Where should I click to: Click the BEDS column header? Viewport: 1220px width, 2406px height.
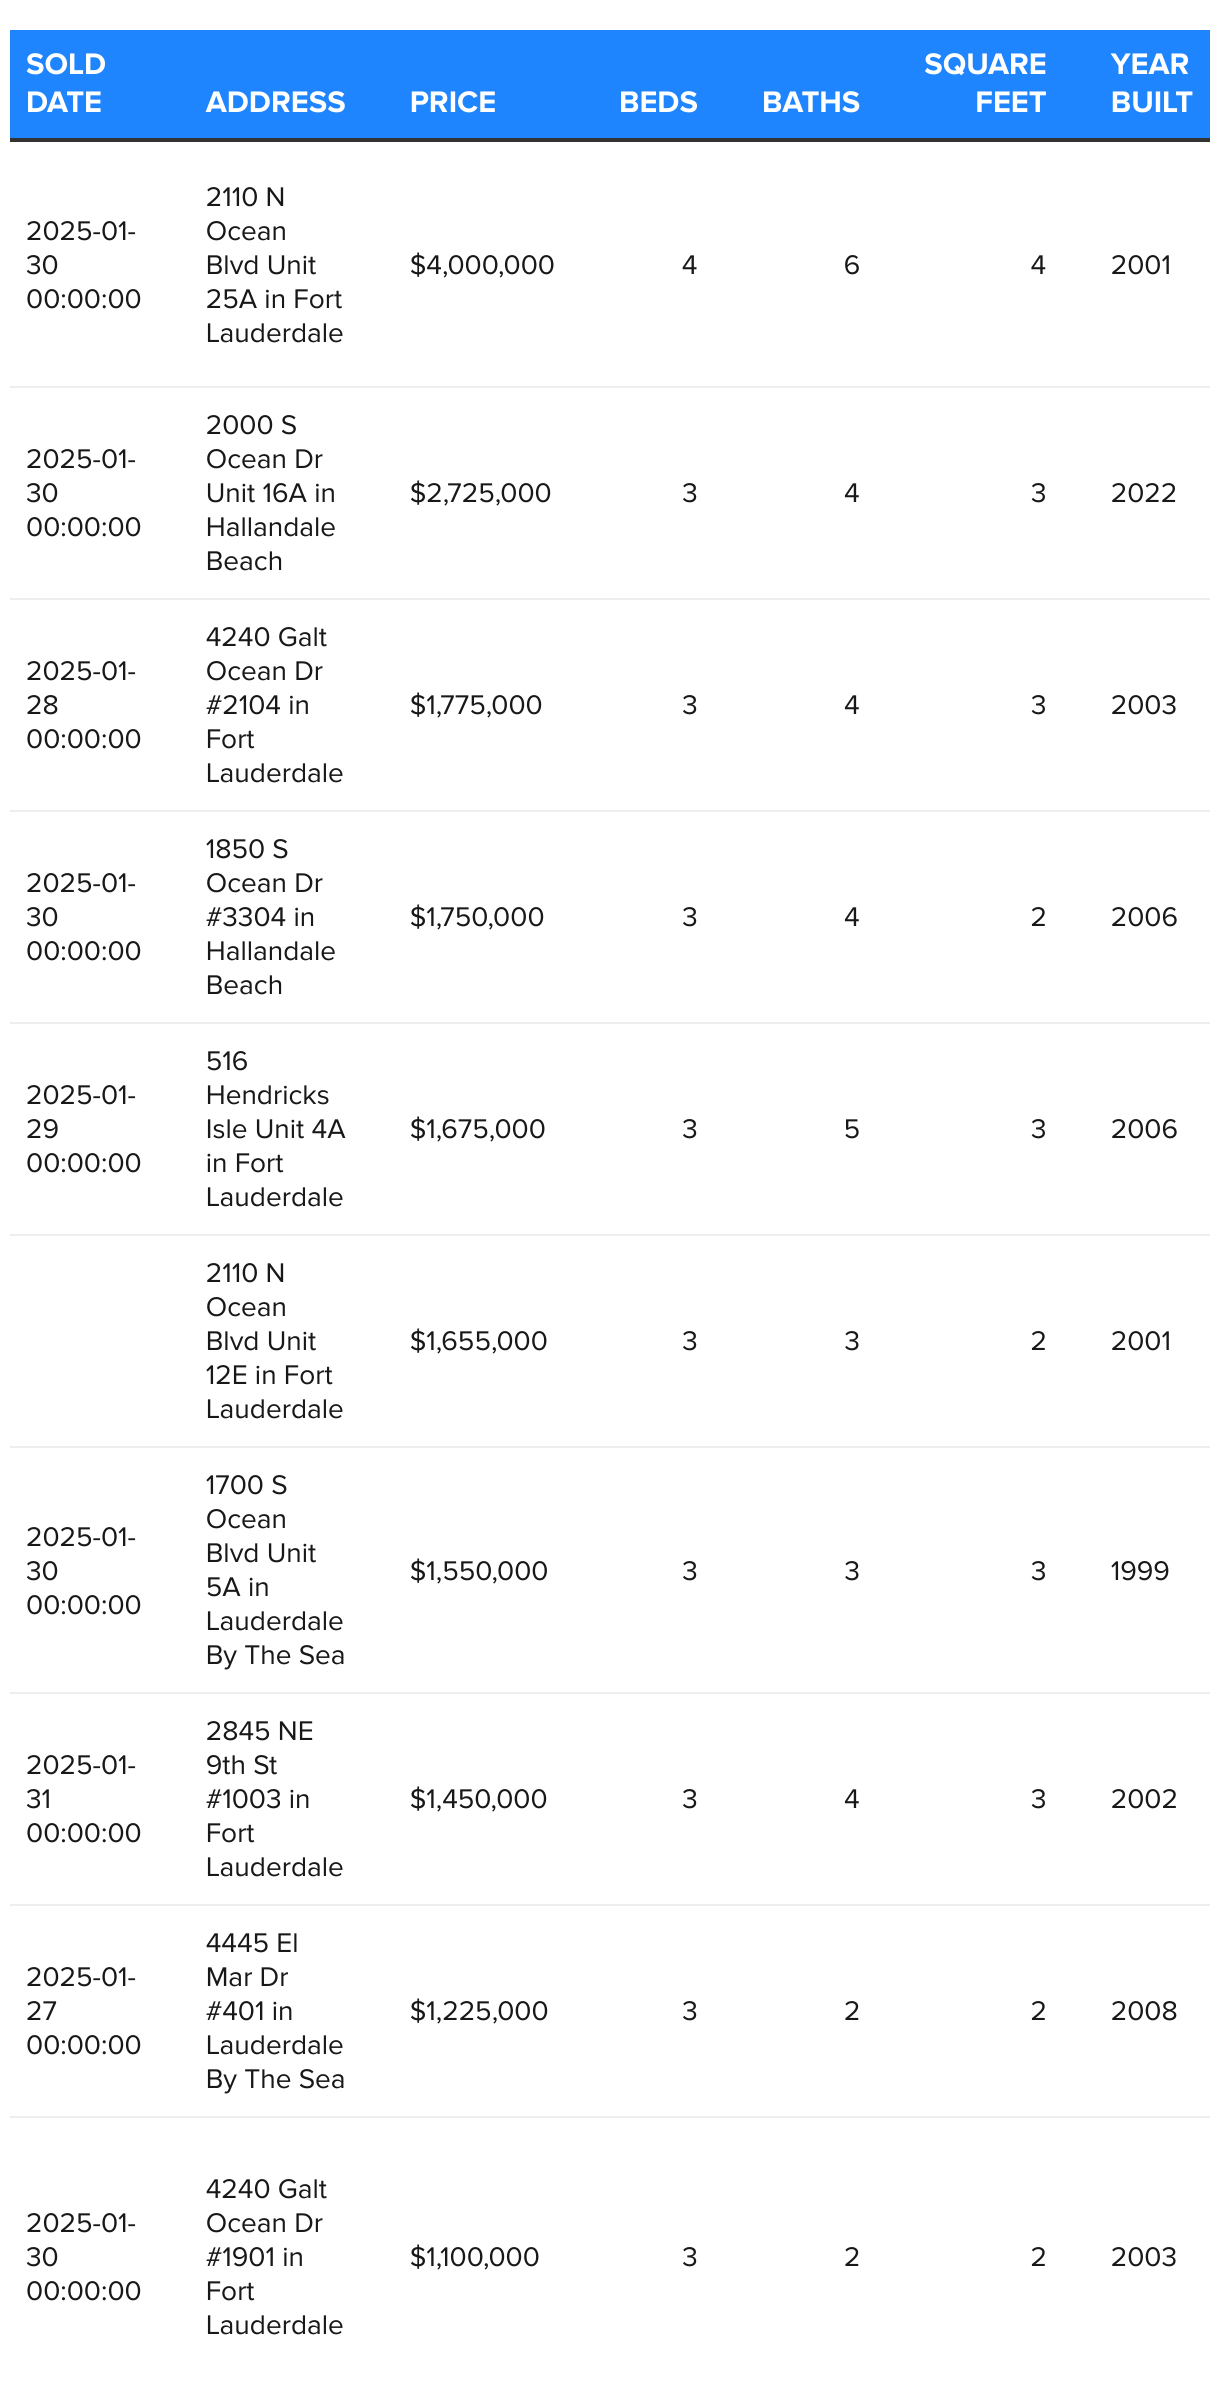[658, 102]
